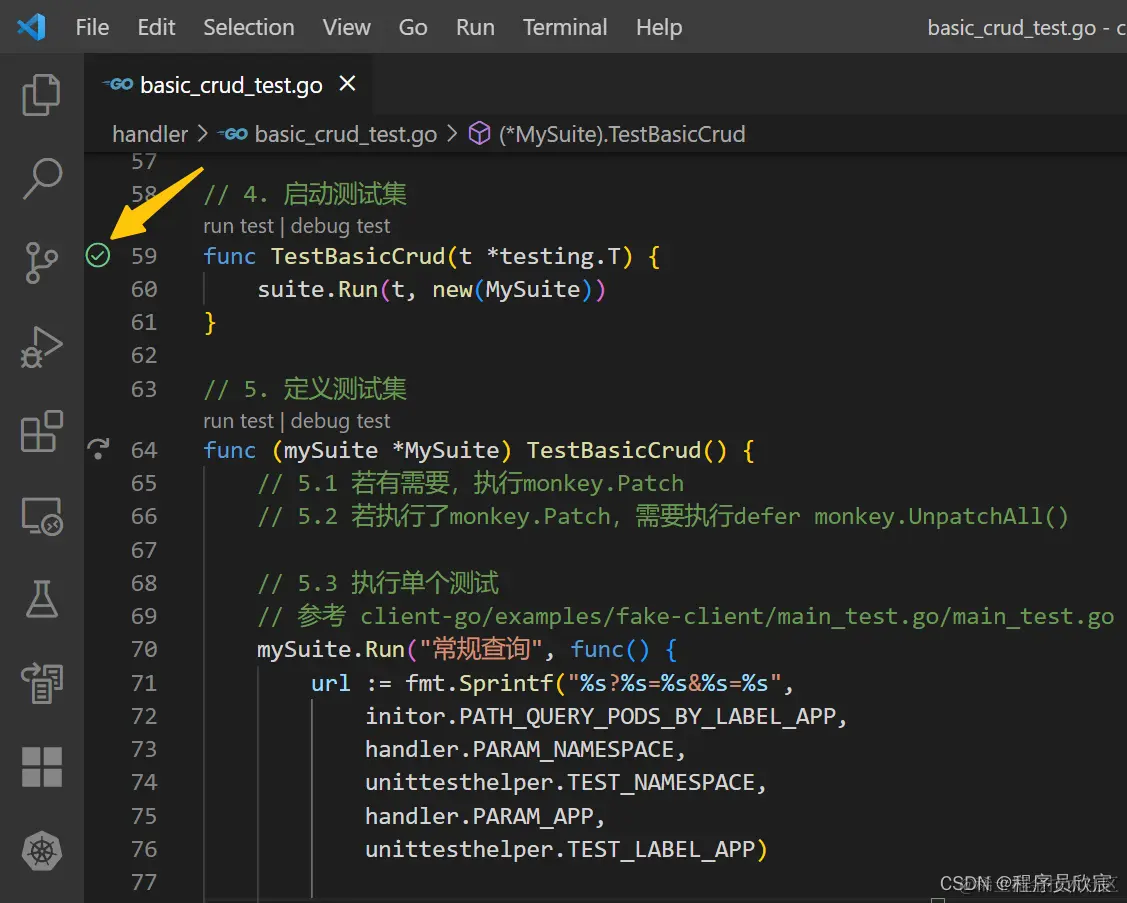Open the Source Control view
The height and width of the screenshot is (903, 1127).
coord(42,262)
